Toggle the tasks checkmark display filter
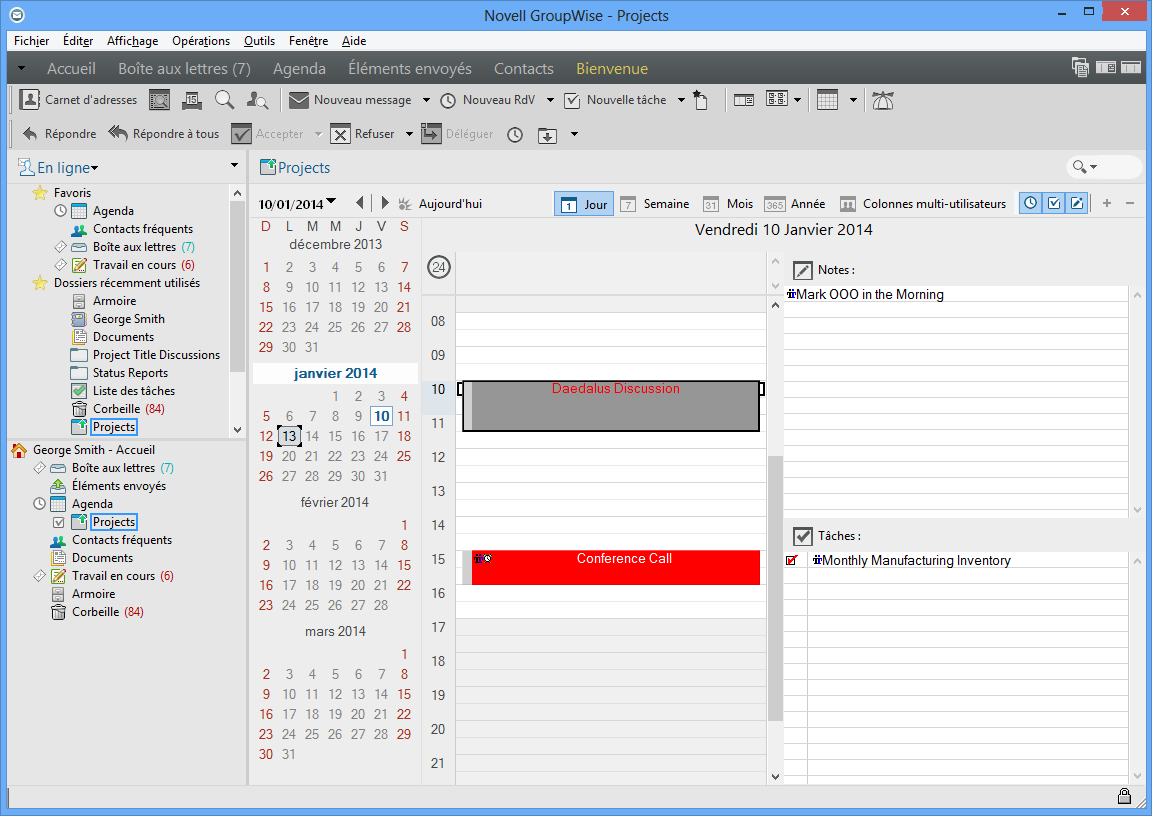This screenshot has height=816, width=1152. 1054,203
